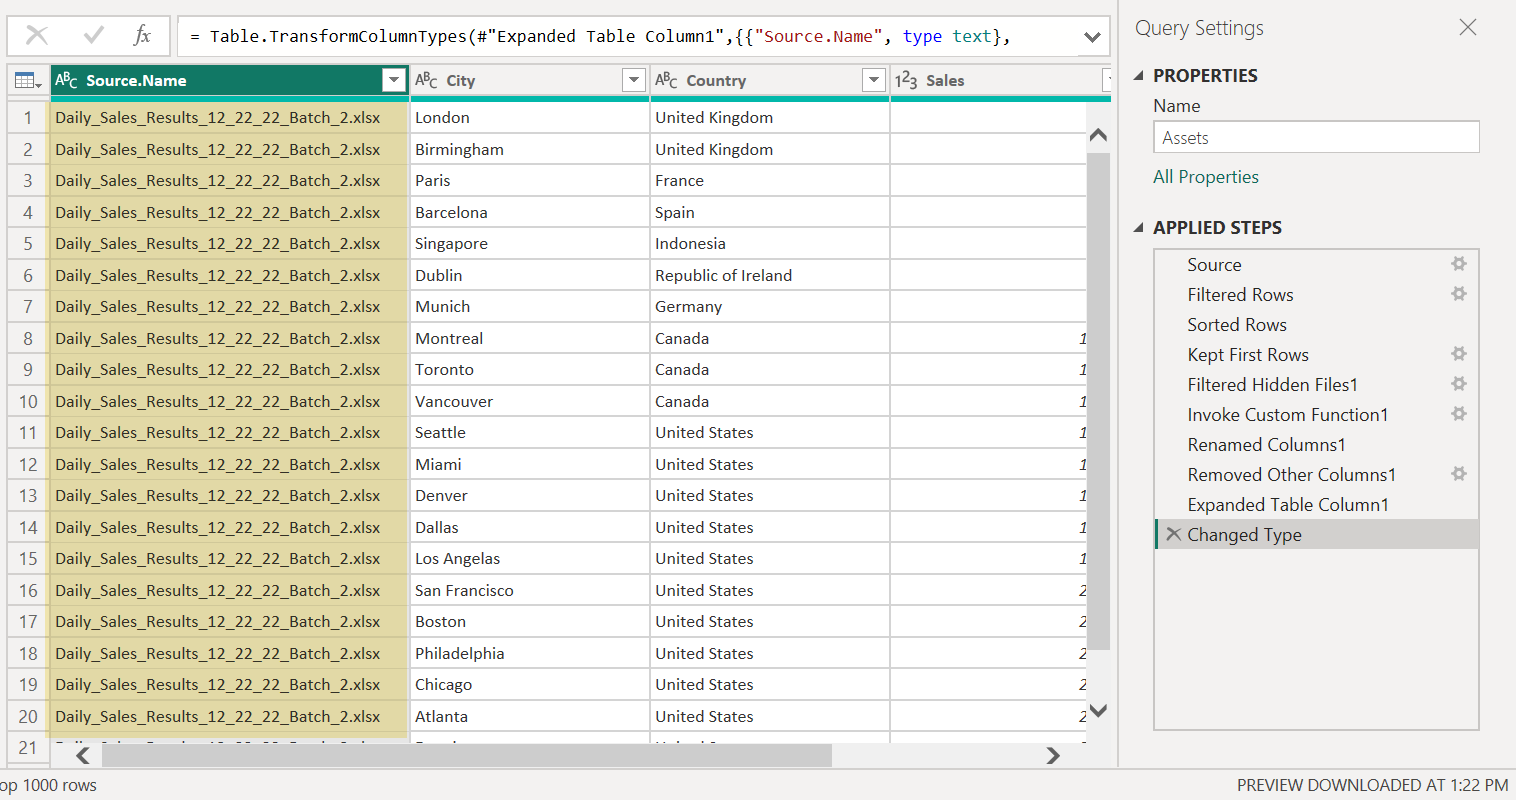Click the ABC data type icon for City
Image resolution: width=1516 pixels, height=800 pixels.
click(x=426, y=80)
